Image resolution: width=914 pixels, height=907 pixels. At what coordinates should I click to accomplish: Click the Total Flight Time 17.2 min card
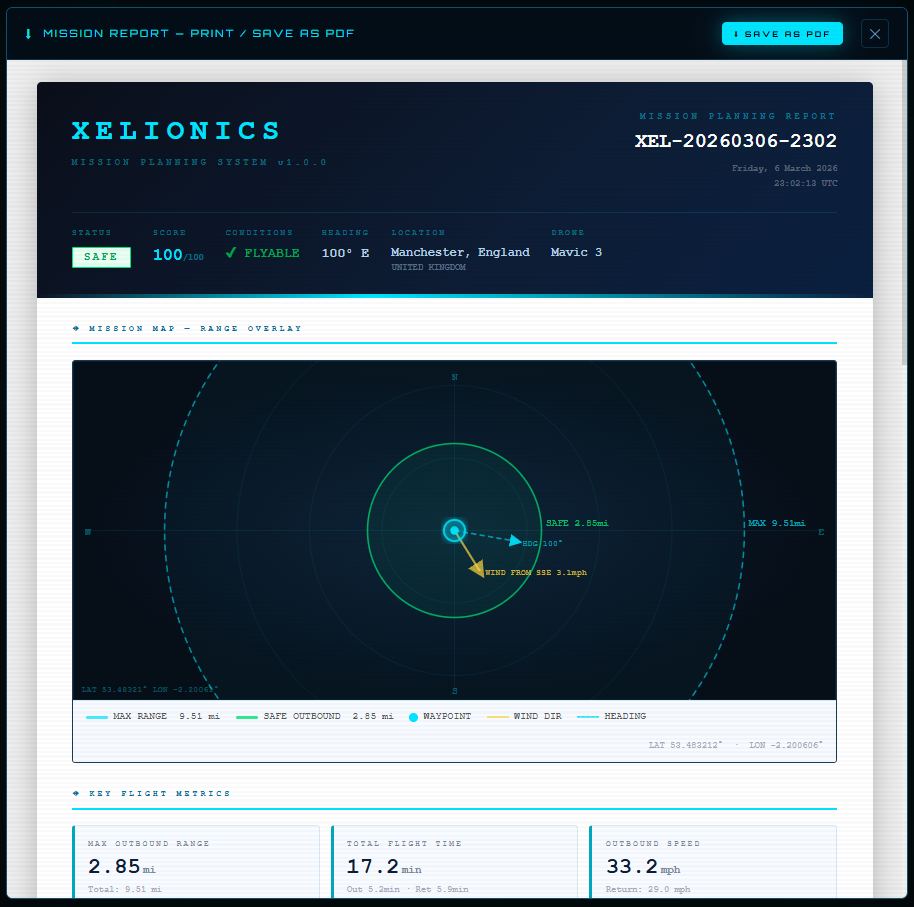tap(455, 862)
